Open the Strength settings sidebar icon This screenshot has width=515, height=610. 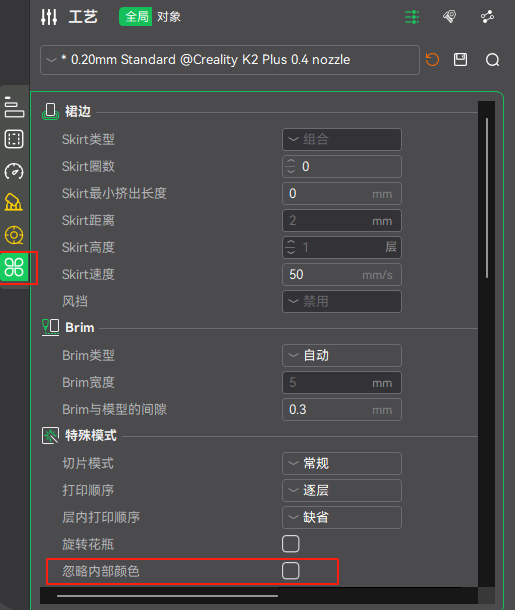click(x=14, y=139)
